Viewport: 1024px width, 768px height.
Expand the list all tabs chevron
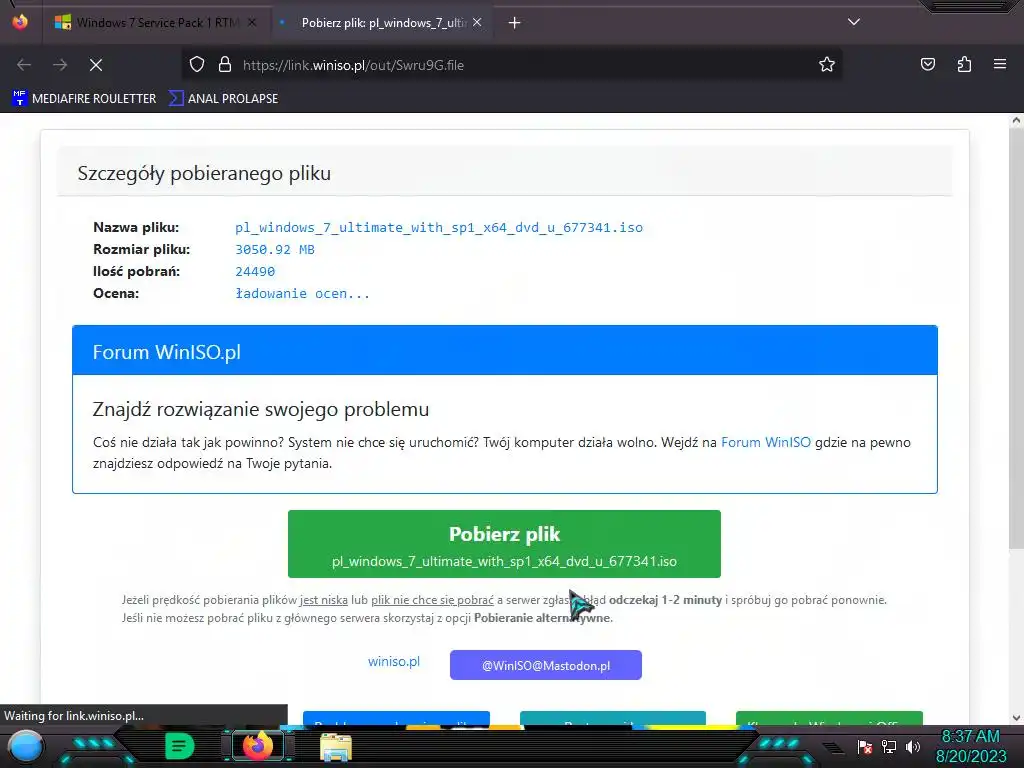coord(854,22)
